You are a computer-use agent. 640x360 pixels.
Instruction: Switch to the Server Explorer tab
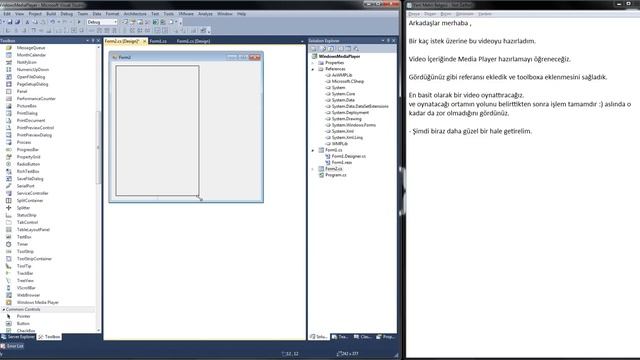[x=18, y=337]
